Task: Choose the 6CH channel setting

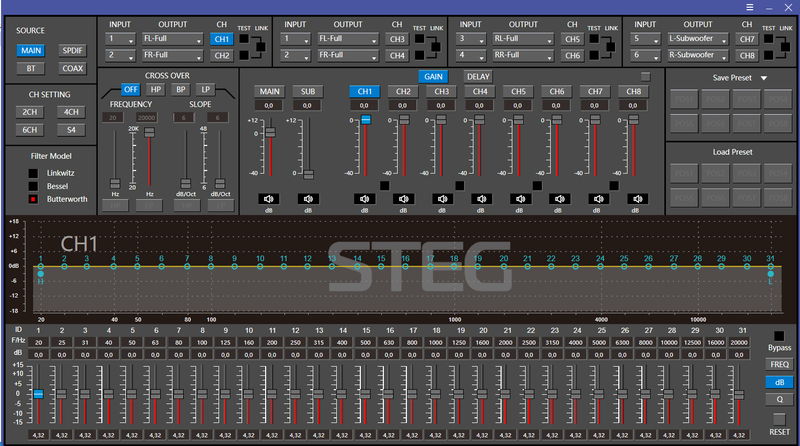Action: [x=30, y=130]
